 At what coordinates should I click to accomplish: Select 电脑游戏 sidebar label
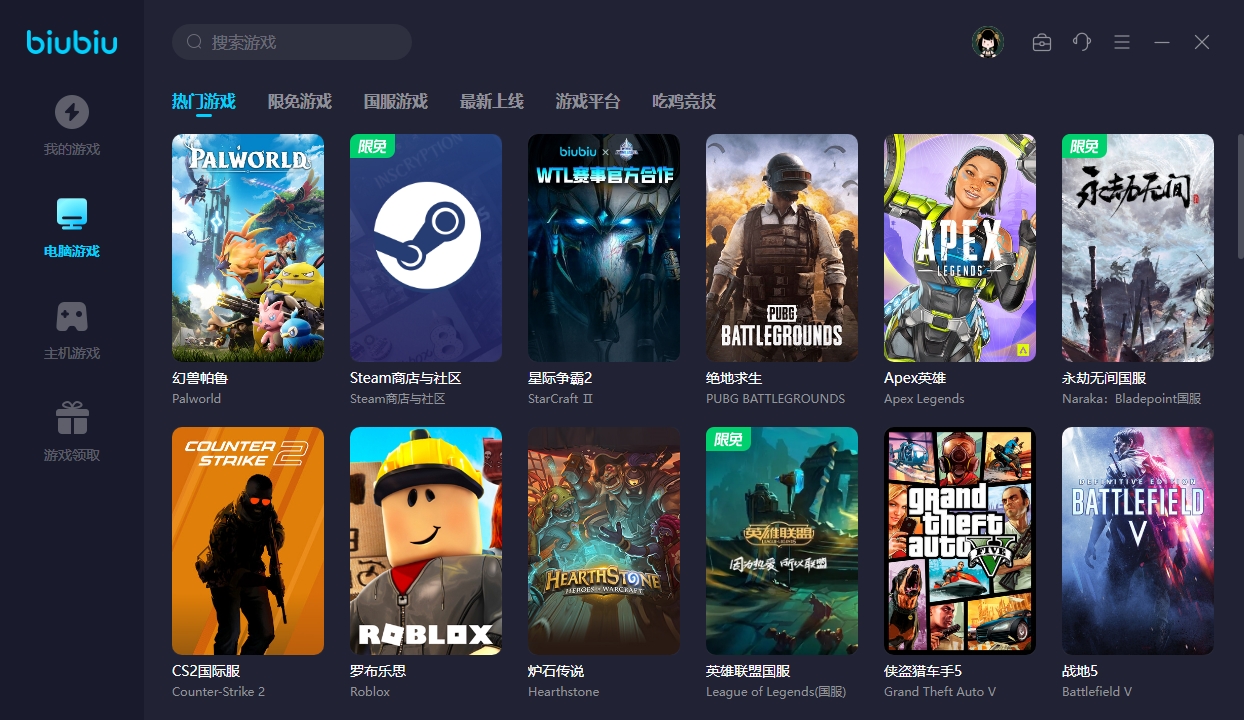[x=72, y=252]
